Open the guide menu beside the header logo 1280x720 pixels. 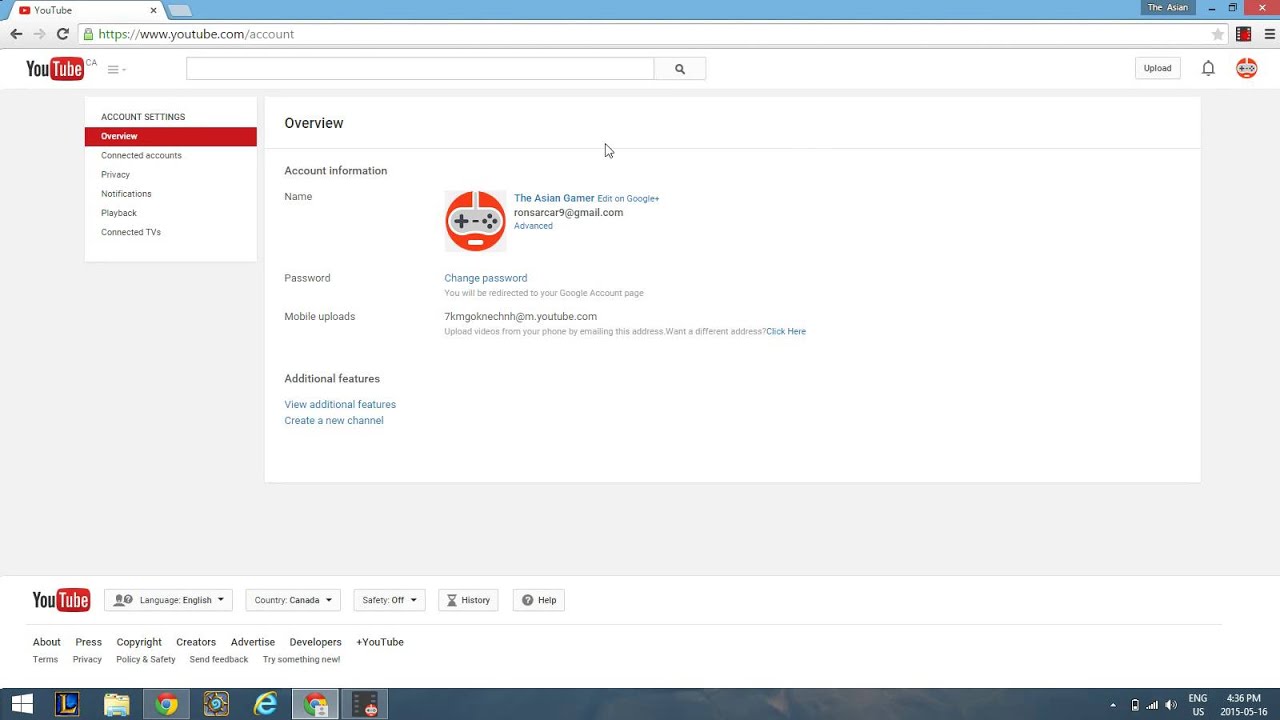click(x=116, y=69)
